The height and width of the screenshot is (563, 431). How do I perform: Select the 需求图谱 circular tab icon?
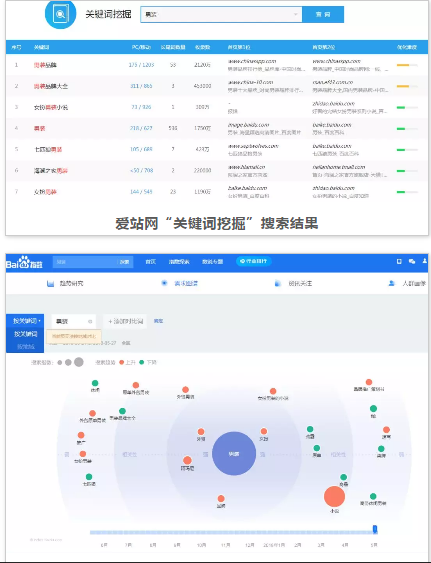pos(164,283)
